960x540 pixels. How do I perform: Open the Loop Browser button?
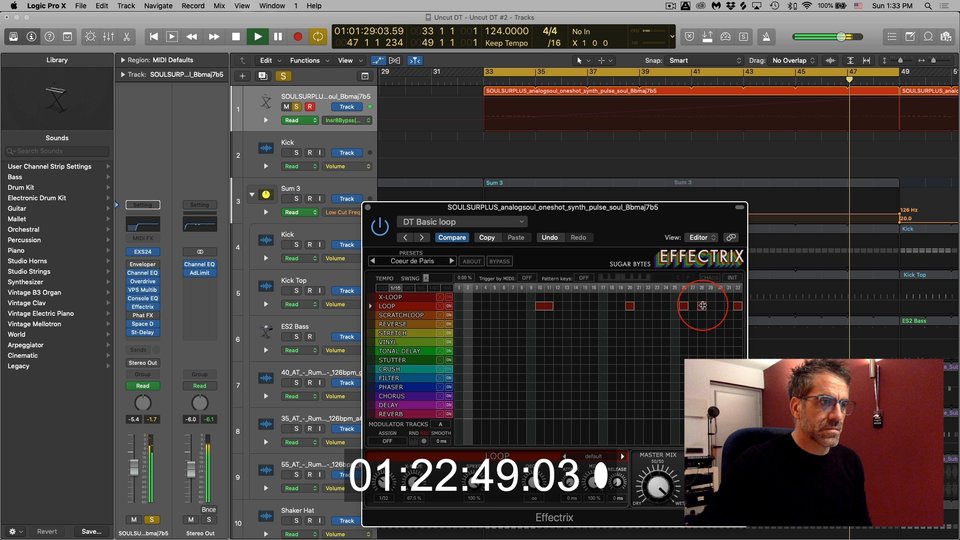tap(928, 37)
